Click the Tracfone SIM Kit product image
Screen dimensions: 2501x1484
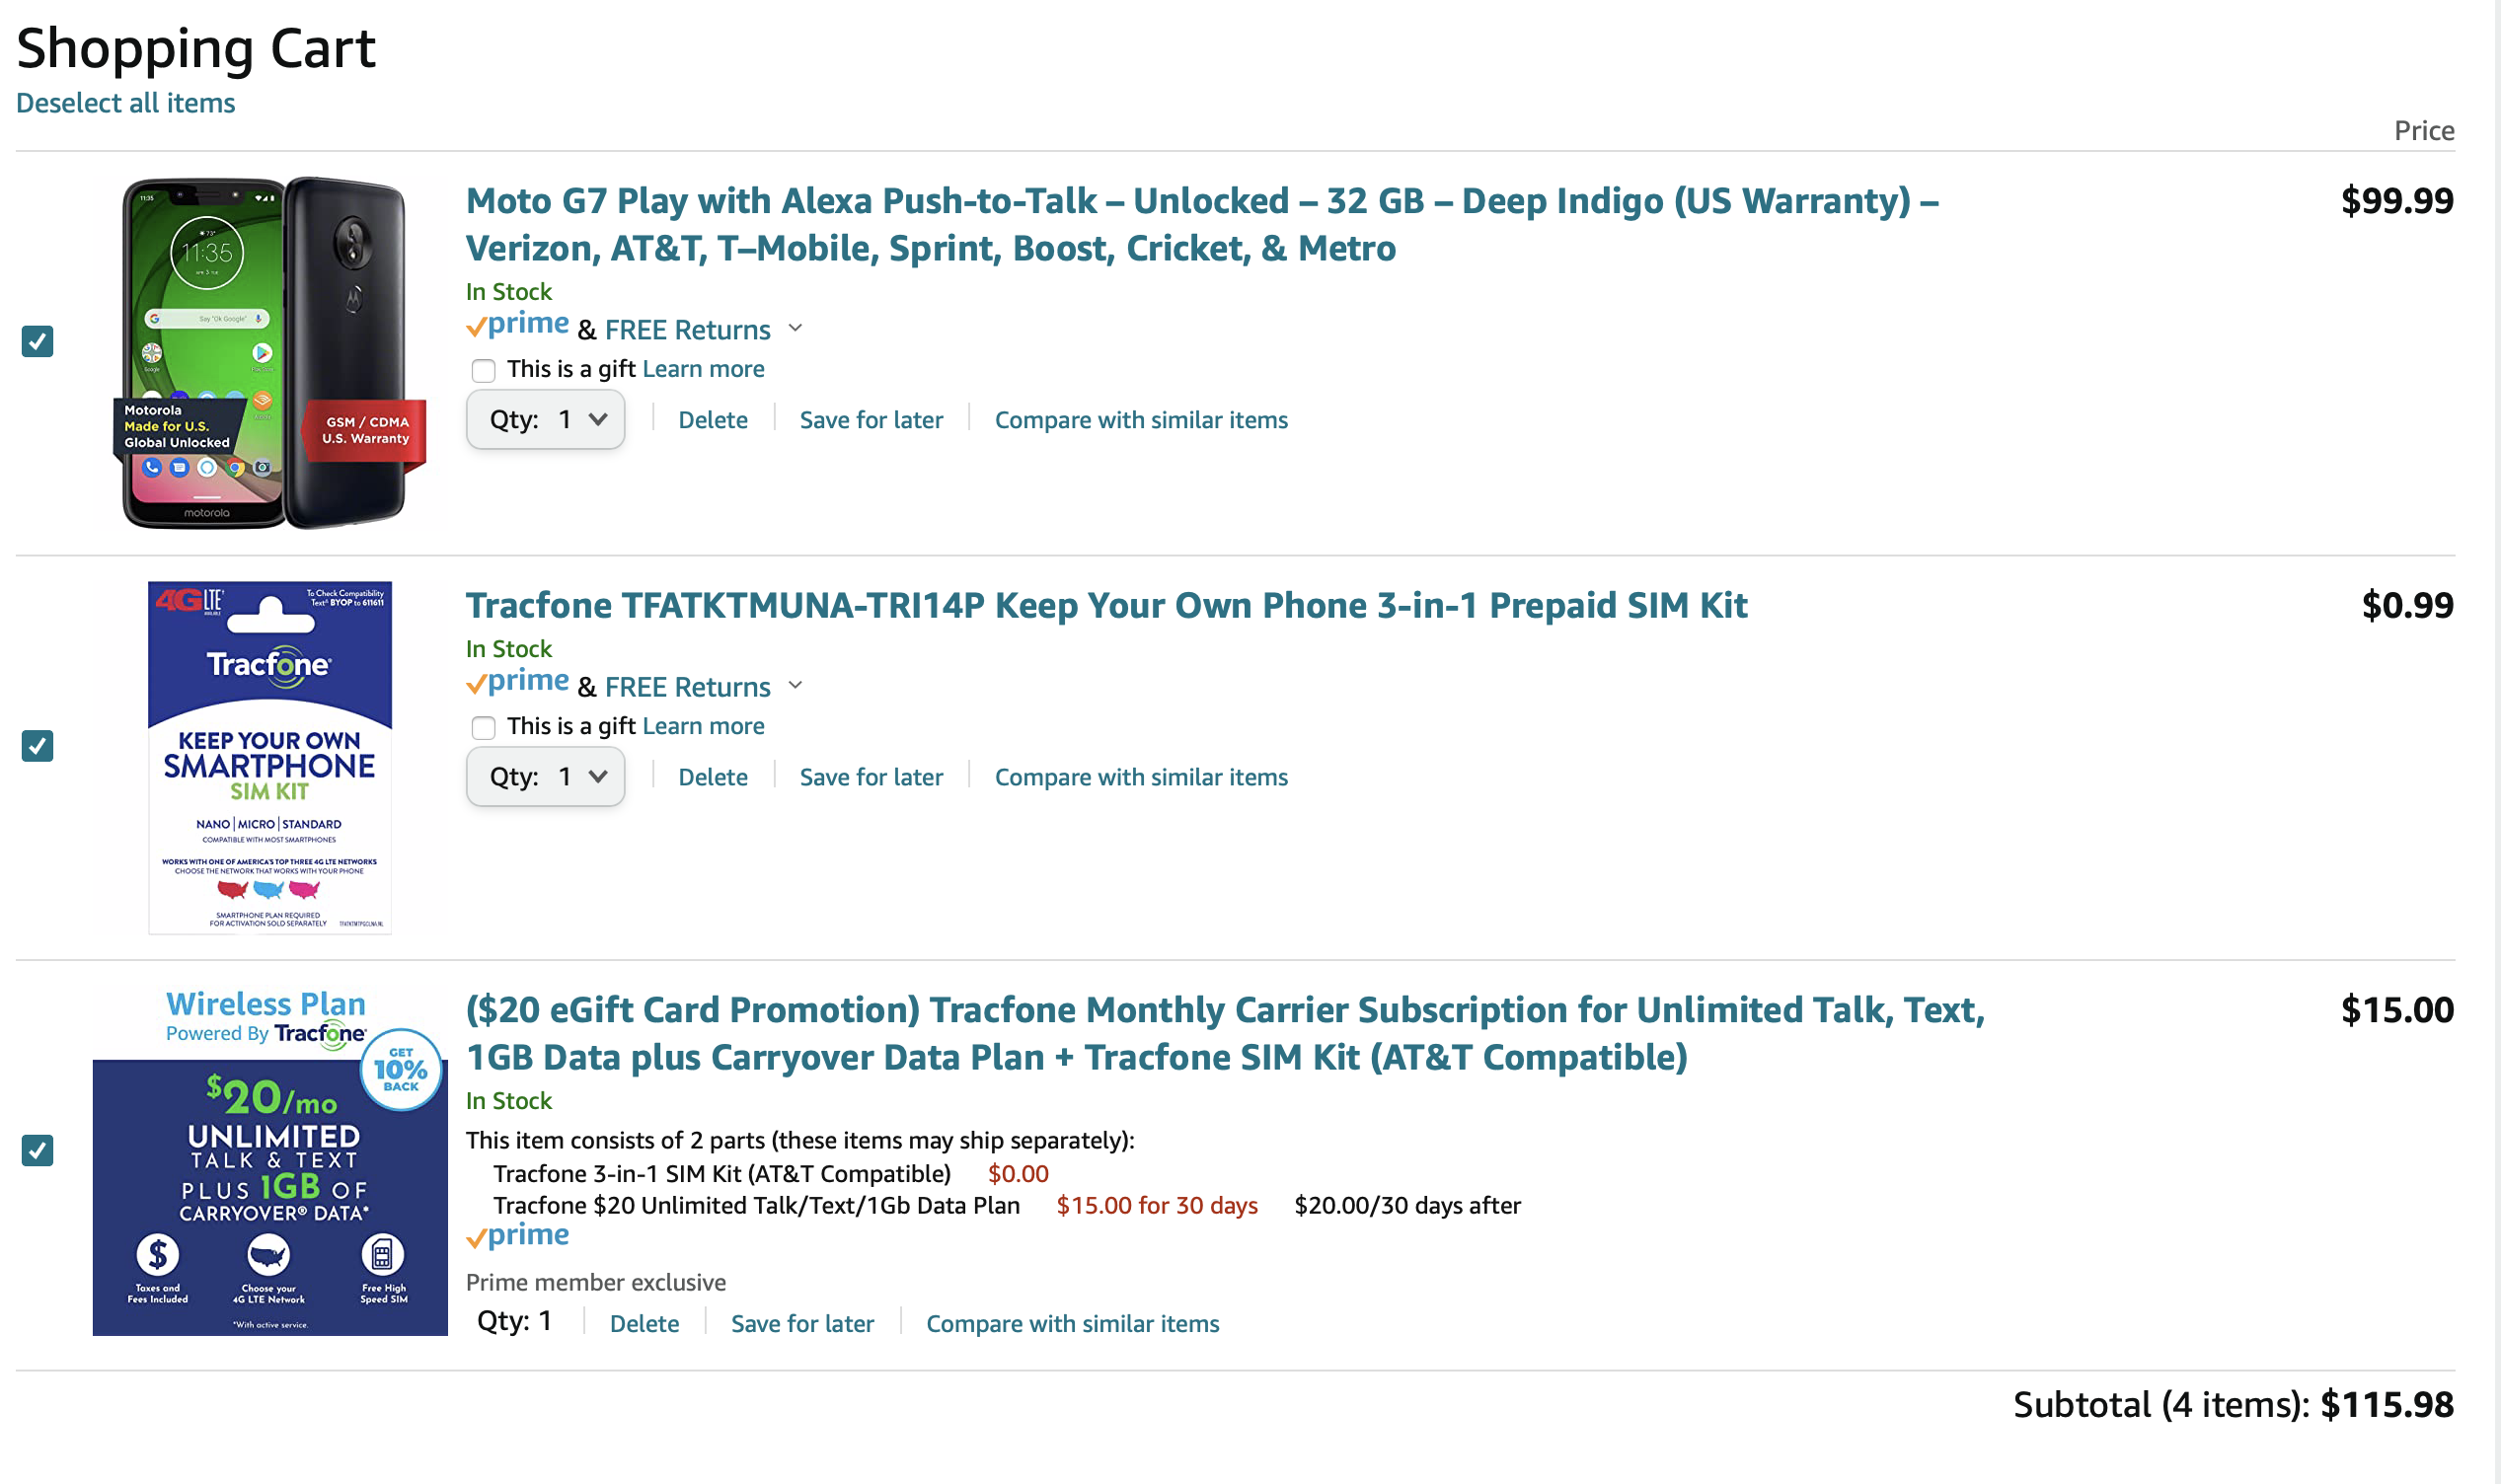tap(269, 757)
